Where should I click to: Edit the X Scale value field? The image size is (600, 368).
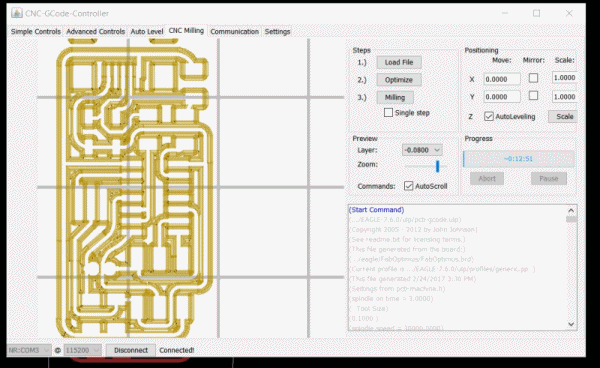pyautogui.click(x=565, y=78)
